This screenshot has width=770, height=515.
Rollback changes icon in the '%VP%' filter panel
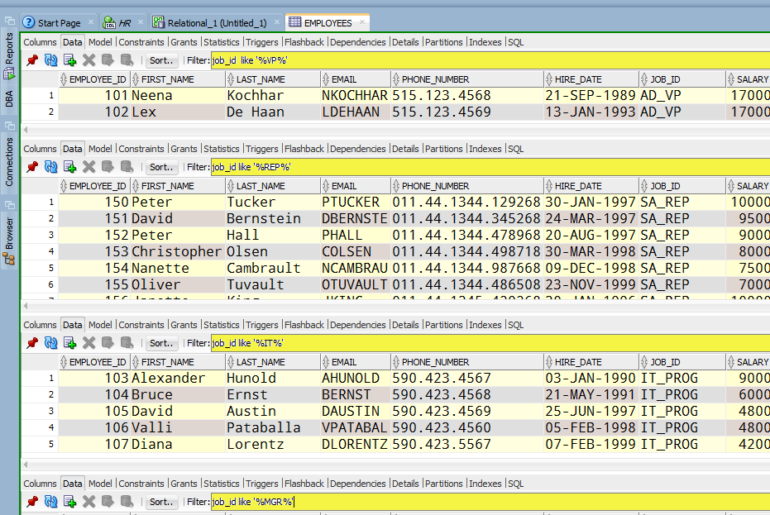click(x=127, y=60)
